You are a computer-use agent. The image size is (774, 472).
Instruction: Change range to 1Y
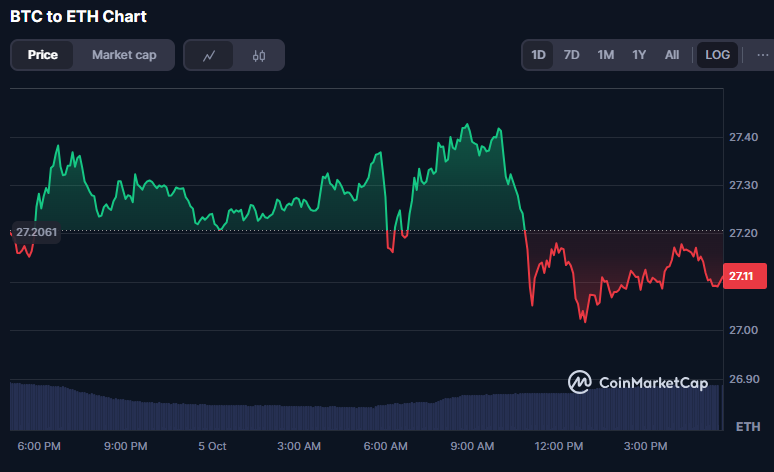click(x=639, y=55)
